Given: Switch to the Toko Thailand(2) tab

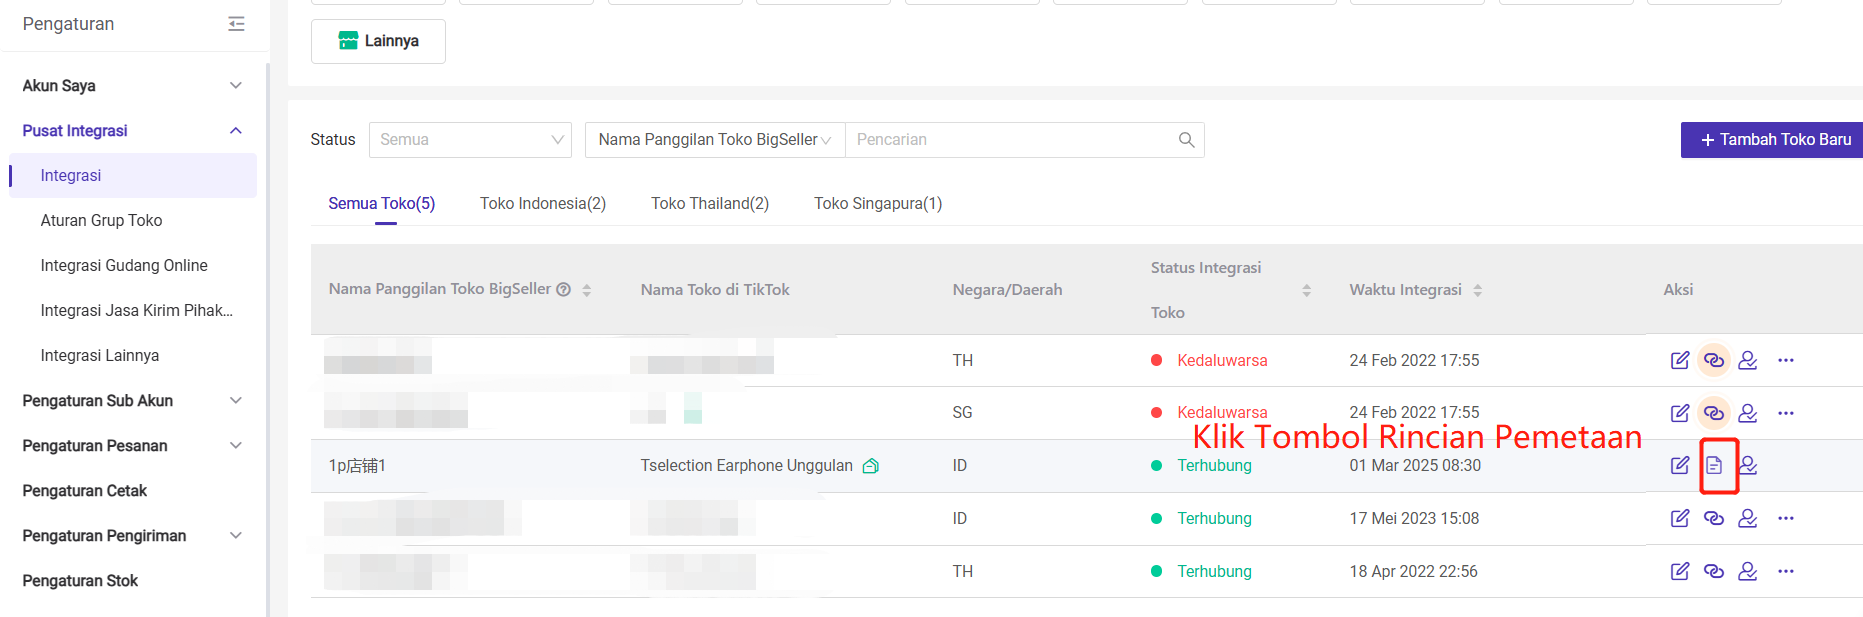Looking at the screenshot, I should pyautogui.click(x=710, y=204).
